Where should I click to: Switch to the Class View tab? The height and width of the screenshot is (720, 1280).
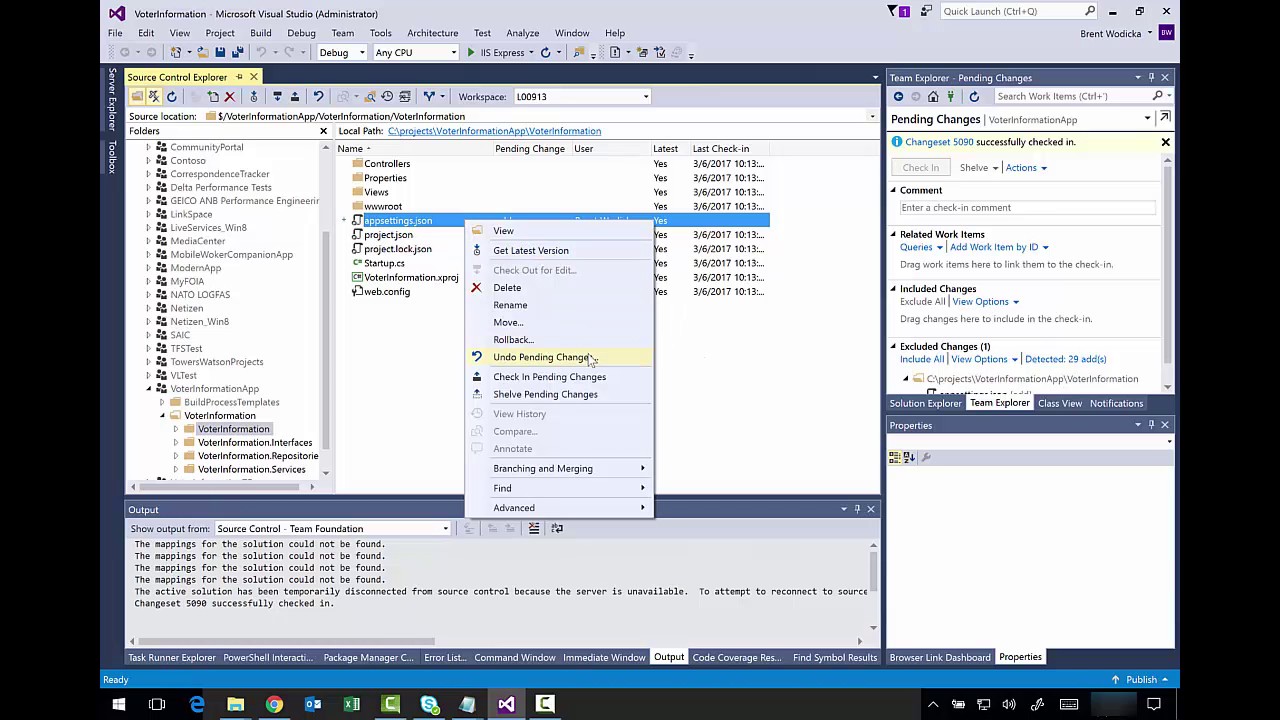coord(1059,403)
